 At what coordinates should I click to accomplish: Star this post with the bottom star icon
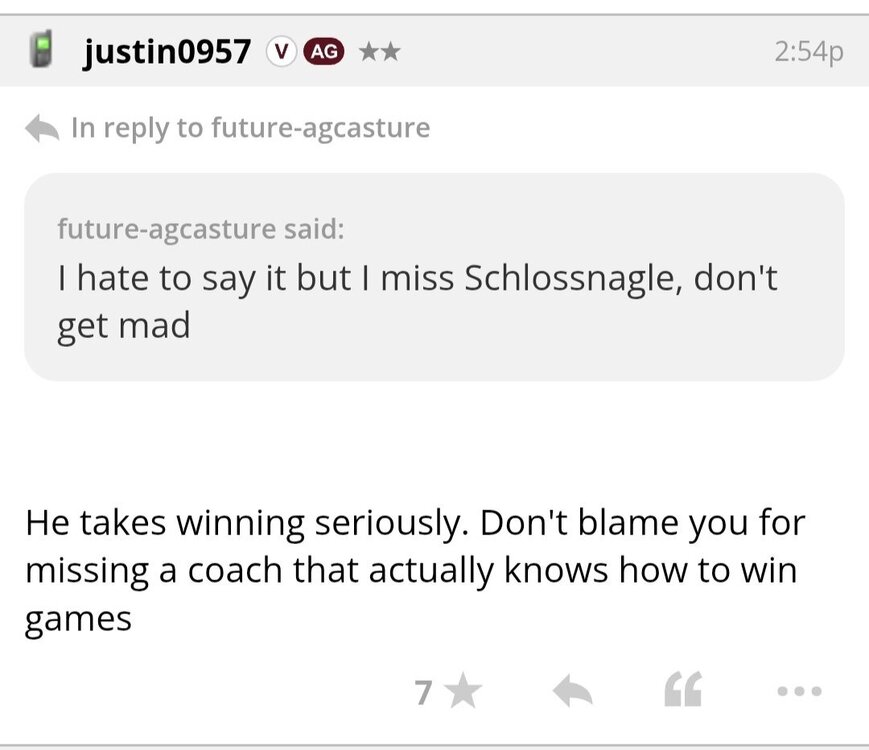click(463, 689)
